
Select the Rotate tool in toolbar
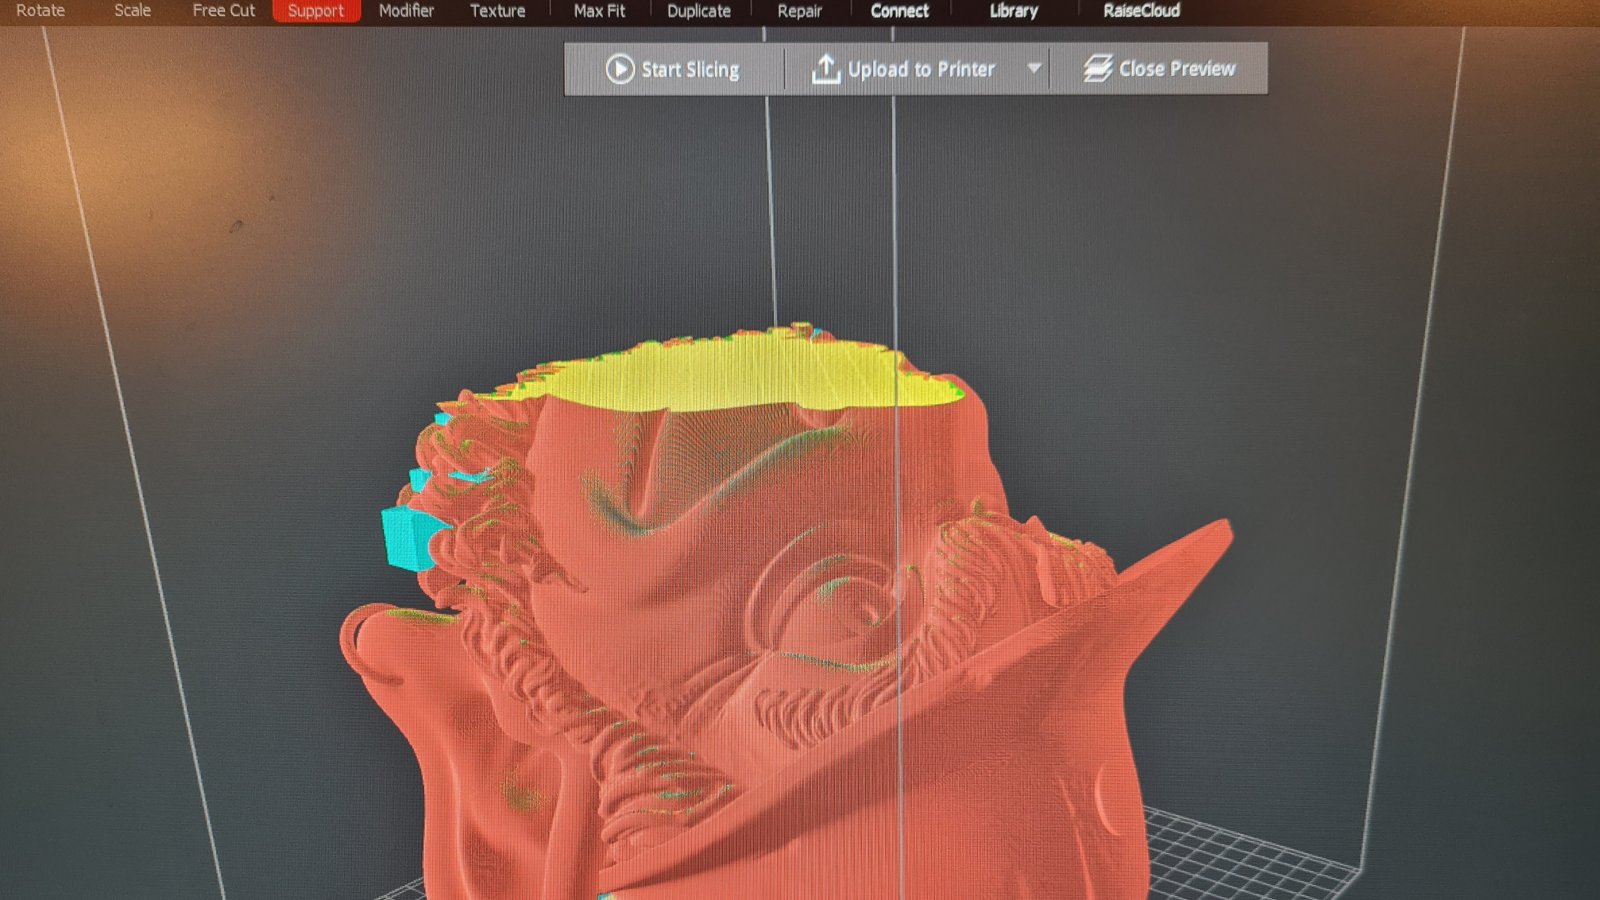click(x=40, y=11)
